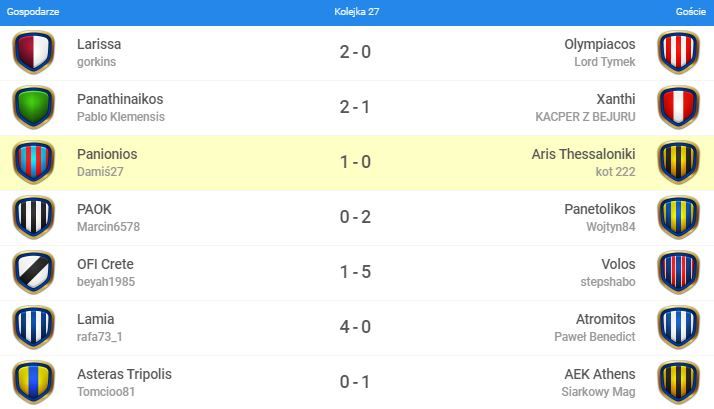Image resolution: width=714 pixels, height=409 pixels.
Task: Click the Kolejka 27 round header
Action: [x=356, y=12]
